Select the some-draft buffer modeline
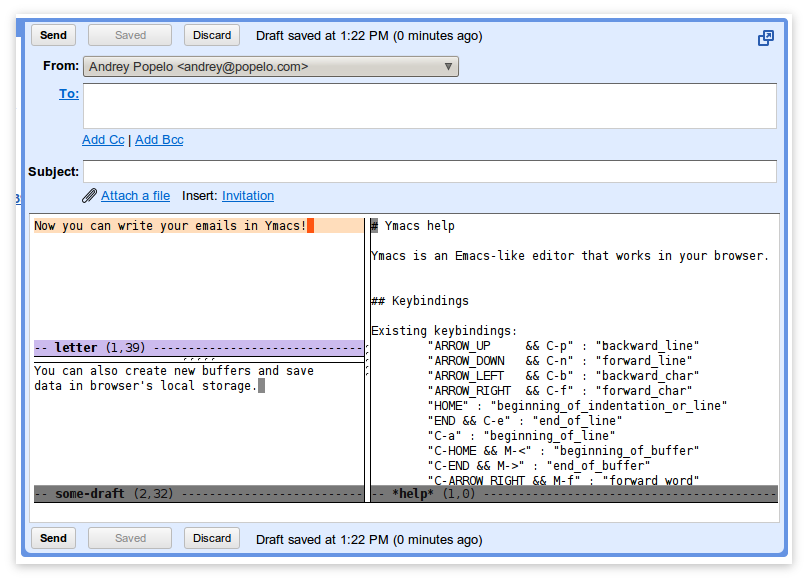The width and height of the screenshot is (807, 581). click(x=197, y=492)
